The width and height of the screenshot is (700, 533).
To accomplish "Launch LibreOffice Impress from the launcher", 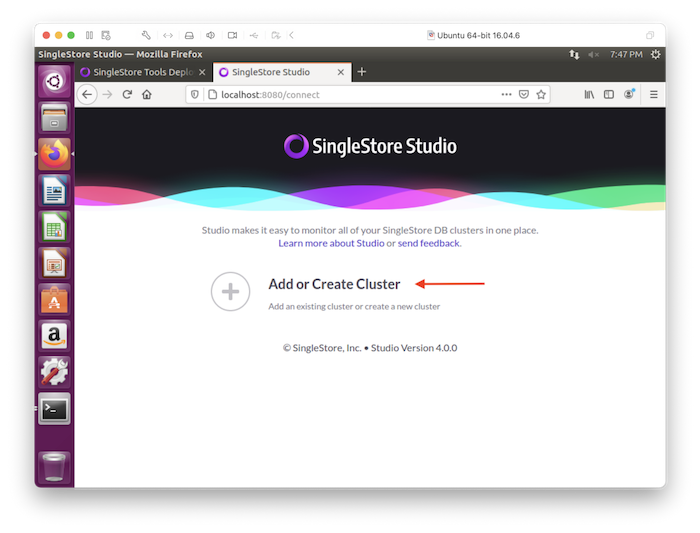I will pos(54,263).
